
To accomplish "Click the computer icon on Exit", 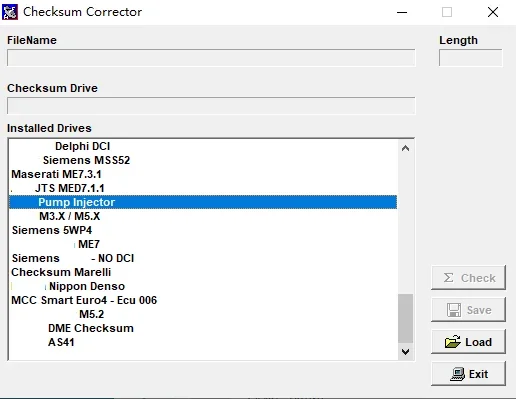I will (x=457, y=374).
